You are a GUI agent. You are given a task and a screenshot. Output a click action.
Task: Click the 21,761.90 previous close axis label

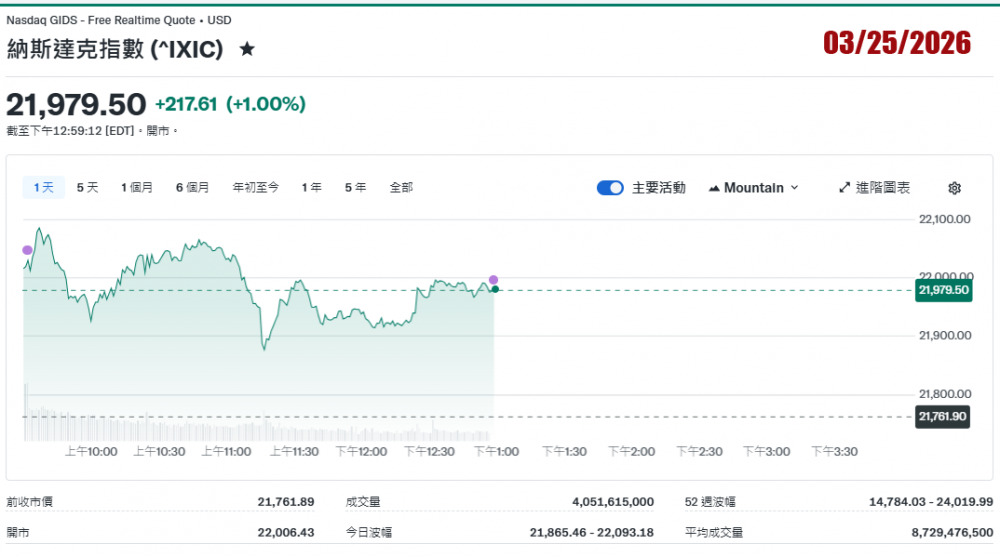point(943,416)
